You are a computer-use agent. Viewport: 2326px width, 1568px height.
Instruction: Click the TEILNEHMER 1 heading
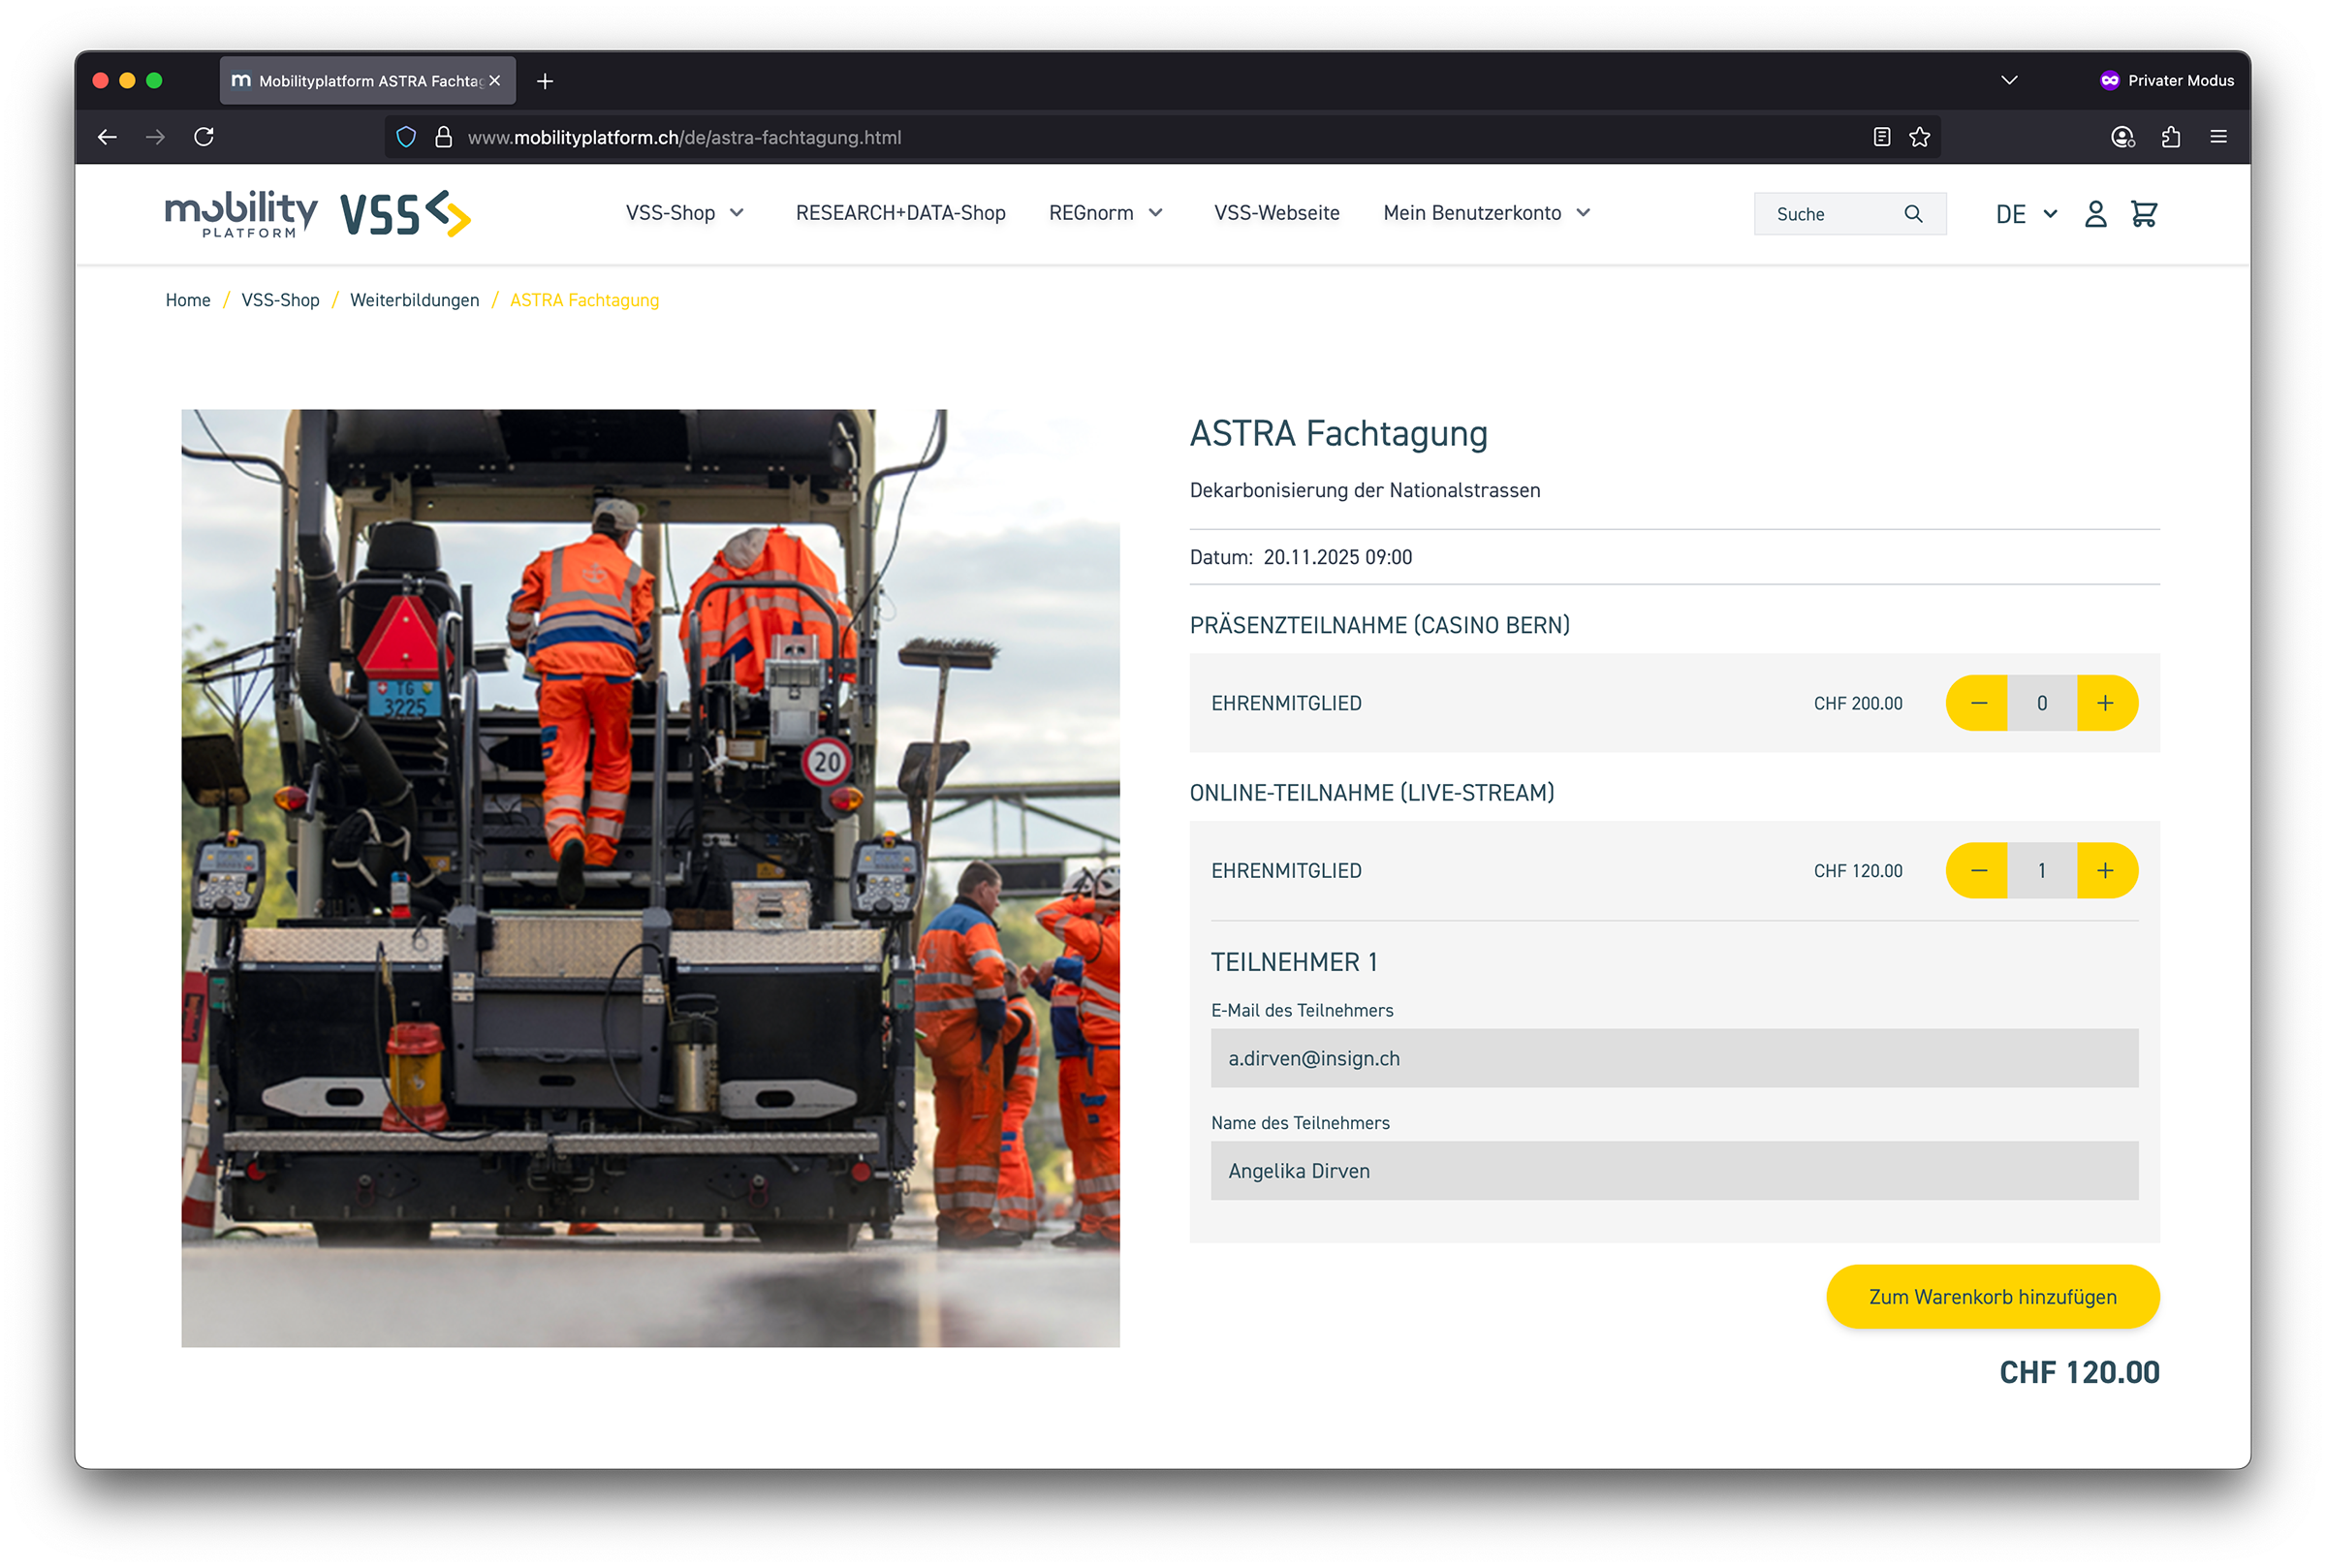pyautogui.click(x=1294, y=962)
